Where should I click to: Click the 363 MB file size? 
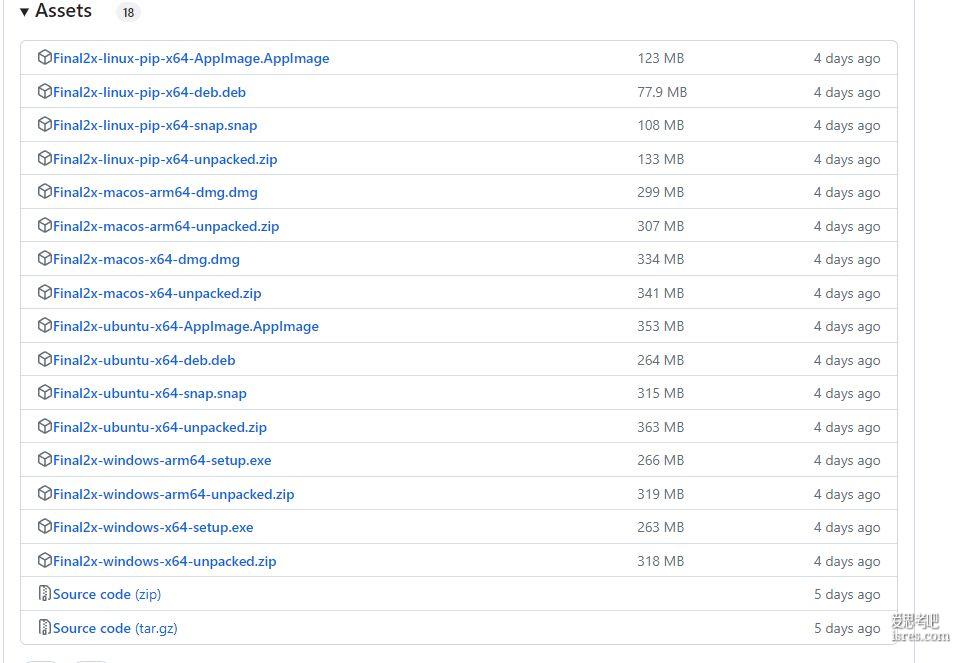(660, 428)
